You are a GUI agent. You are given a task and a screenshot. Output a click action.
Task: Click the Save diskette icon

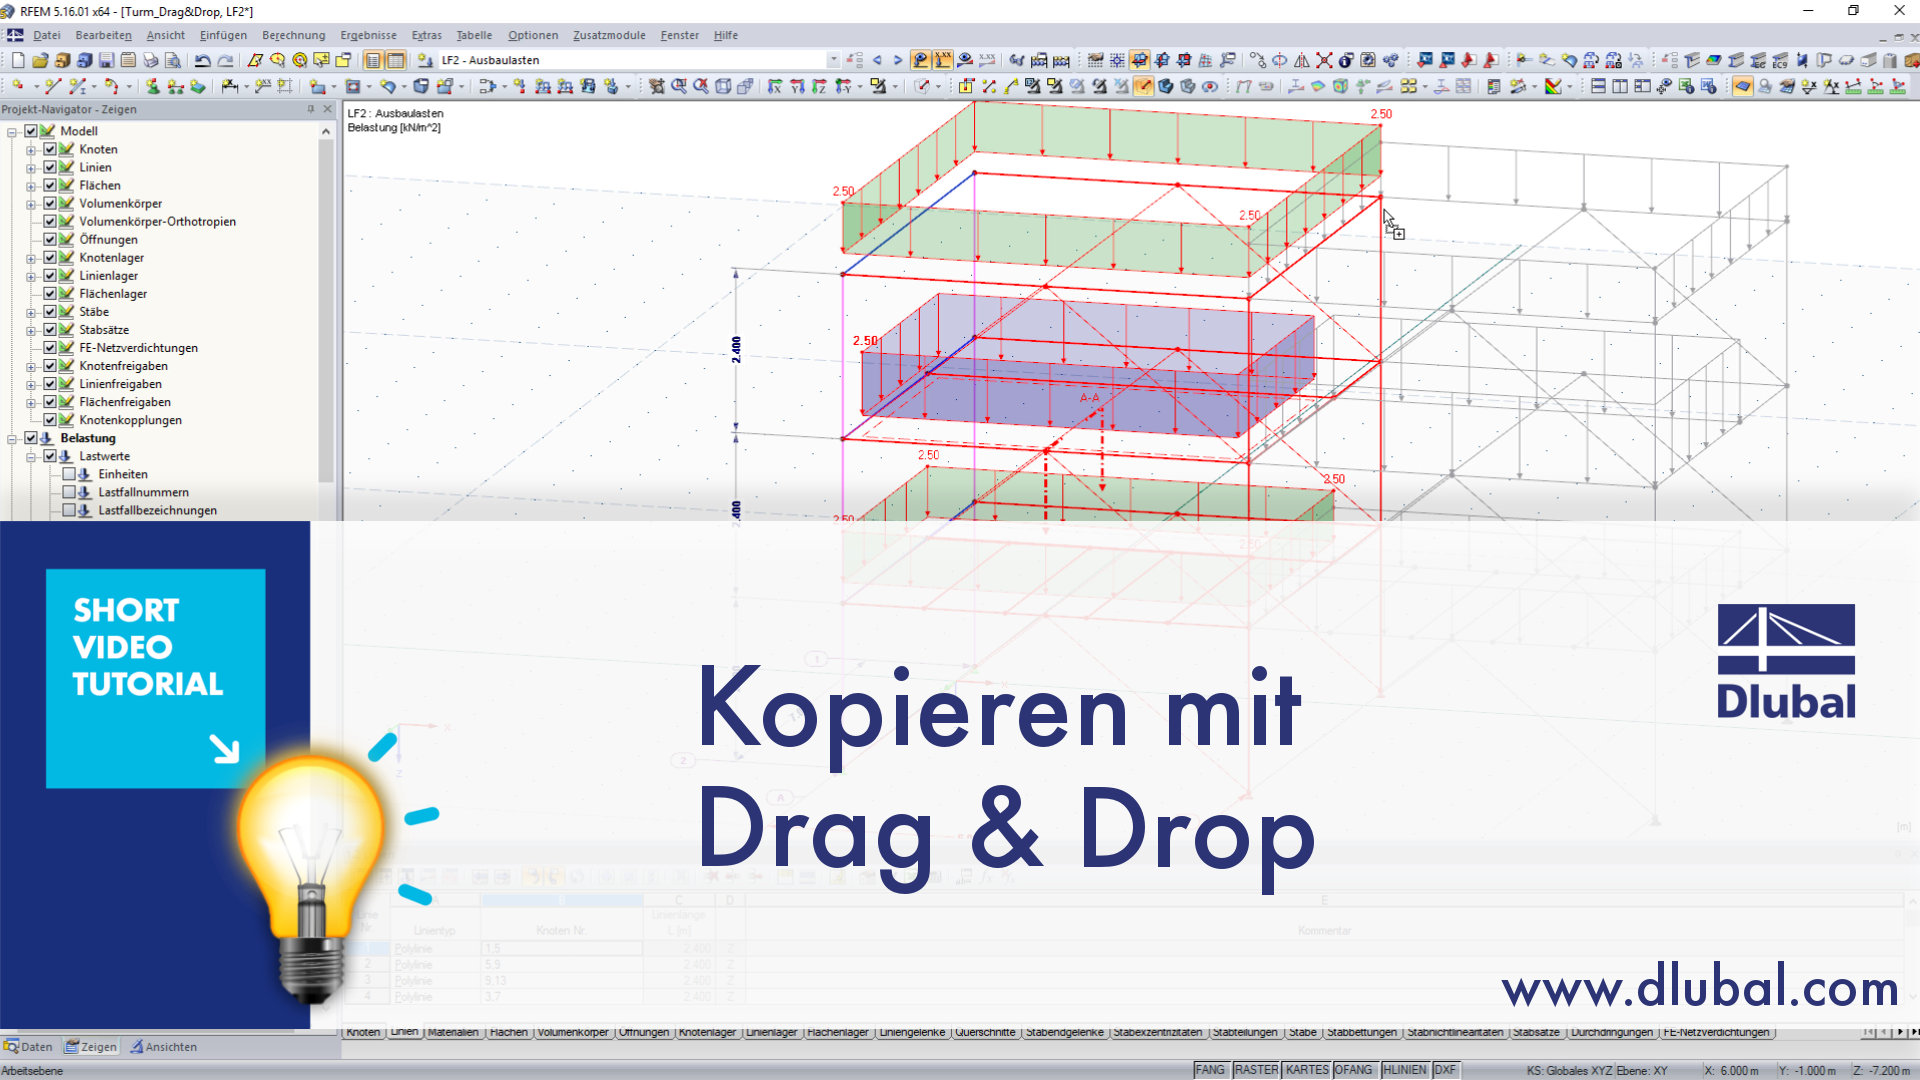[106, 60]
